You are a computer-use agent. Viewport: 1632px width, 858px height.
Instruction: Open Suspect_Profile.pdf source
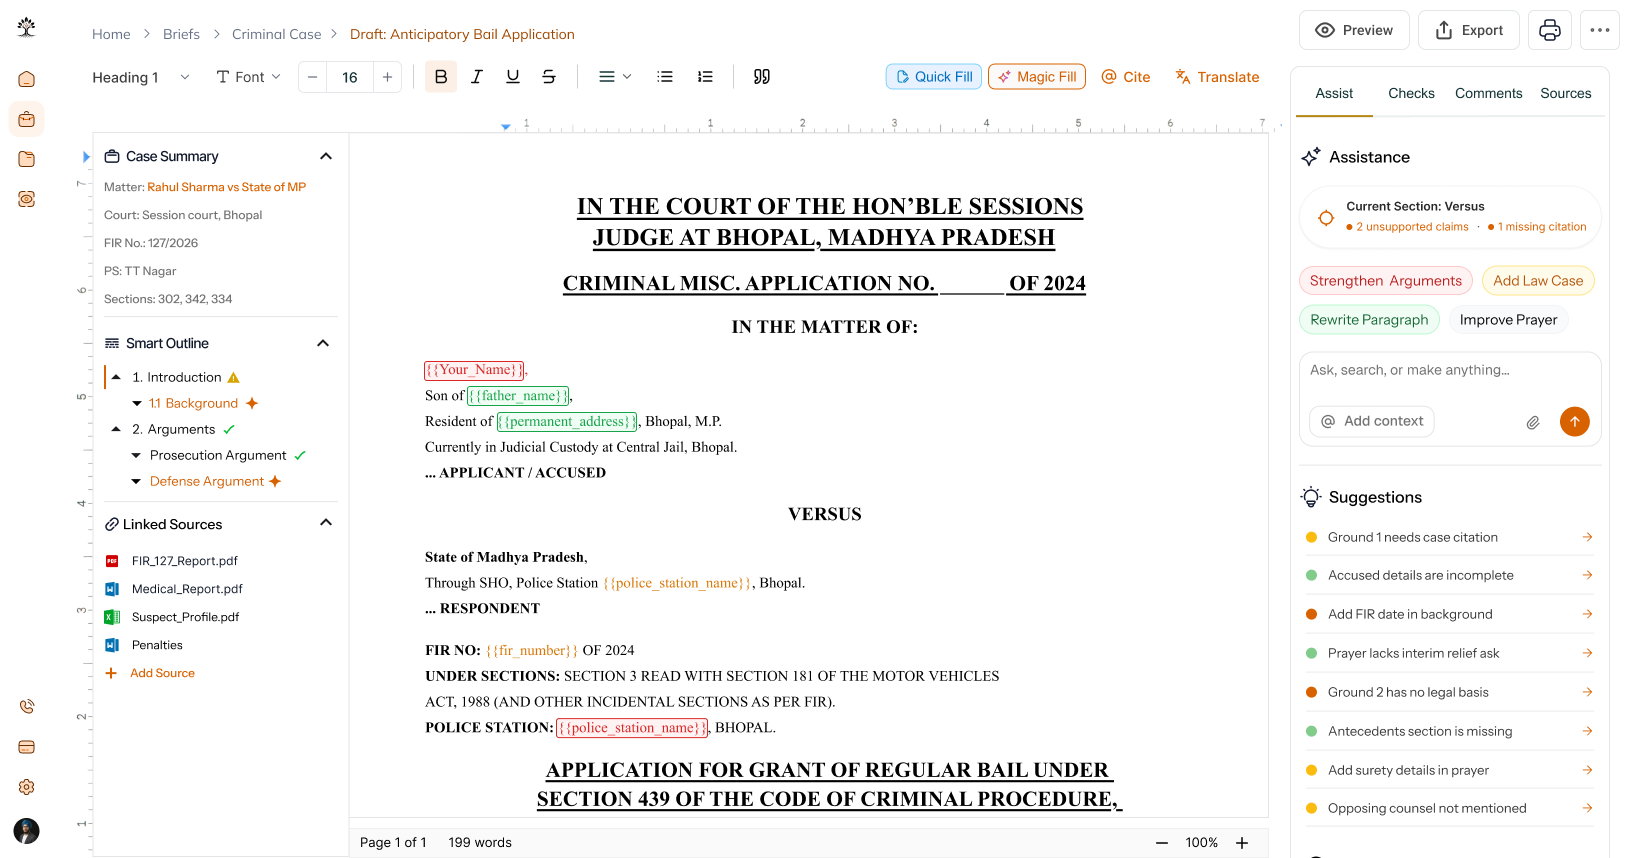[185, 617]
